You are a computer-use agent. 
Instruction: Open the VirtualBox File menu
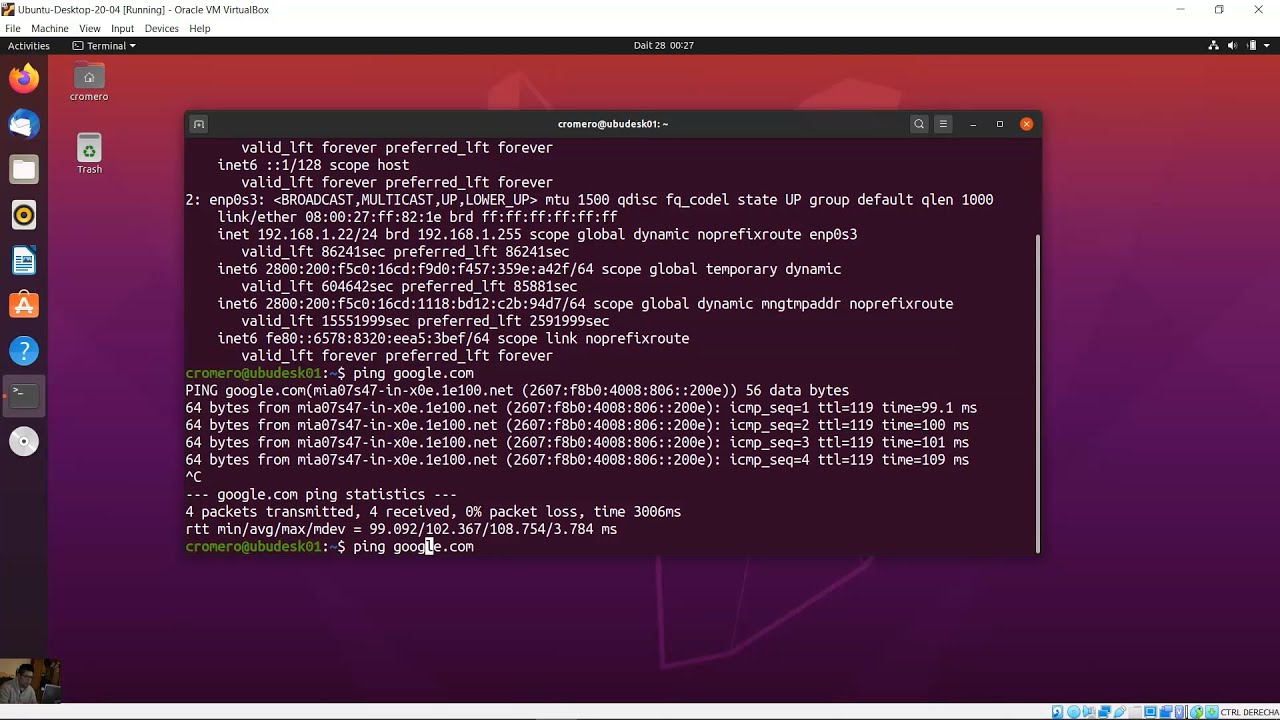pyautogui.click(x=12, y=28)
